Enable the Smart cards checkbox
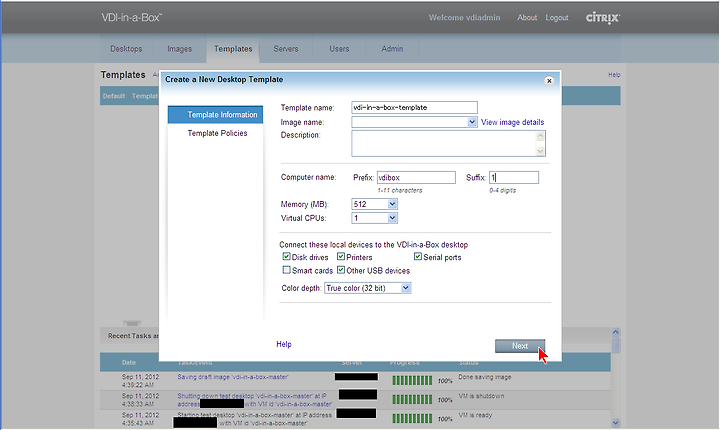The height and width of the screenshot is (430, 720). pos(287,270)
